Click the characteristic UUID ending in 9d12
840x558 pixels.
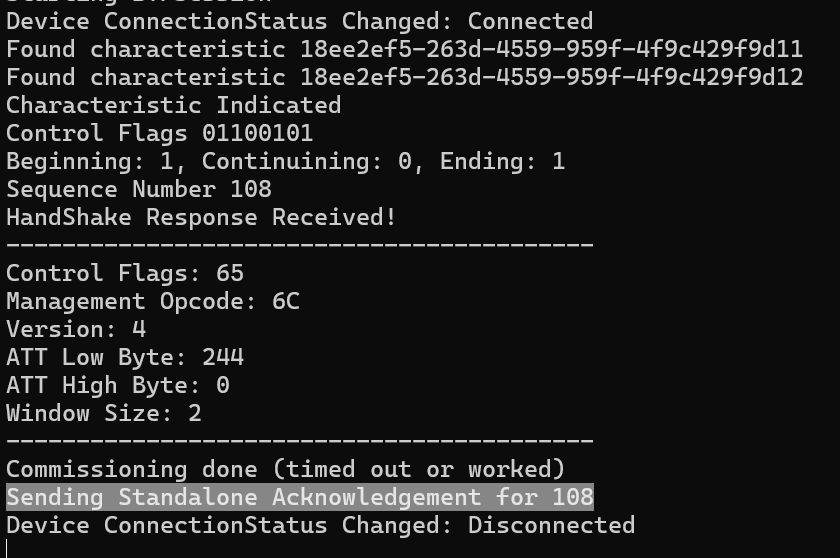[x=551, y=77]
